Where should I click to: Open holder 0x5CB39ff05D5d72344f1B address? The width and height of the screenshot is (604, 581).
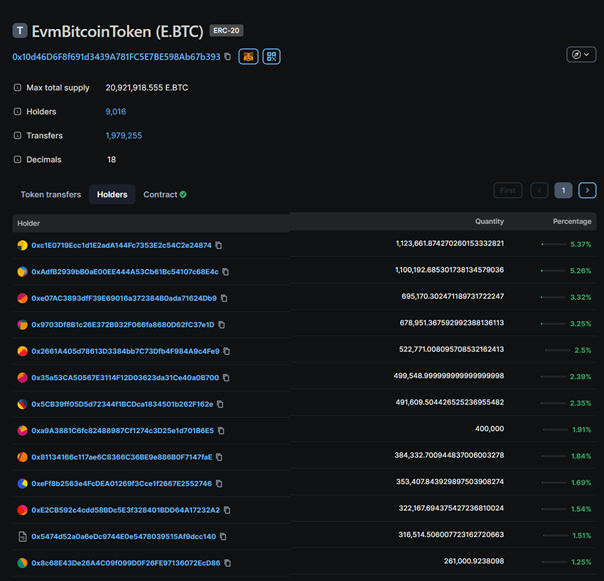[122, 404]
